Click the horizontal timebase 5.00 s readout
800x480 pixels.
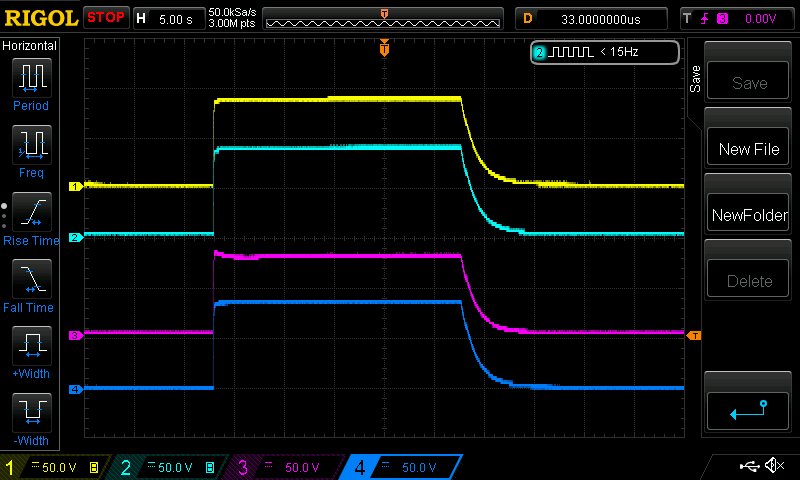point(176,19)
